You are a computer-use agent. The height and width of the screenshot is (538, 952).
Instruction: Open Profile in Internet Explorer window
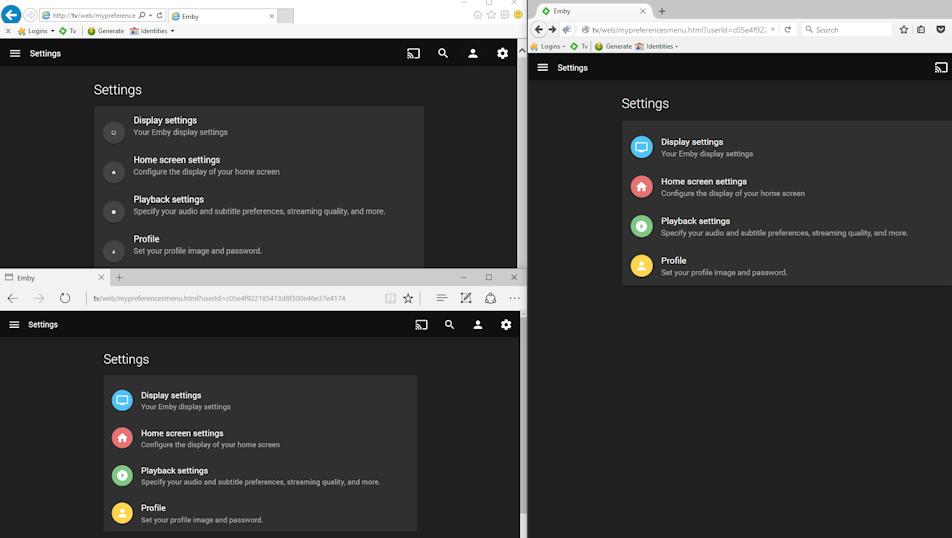pos(259,245)
